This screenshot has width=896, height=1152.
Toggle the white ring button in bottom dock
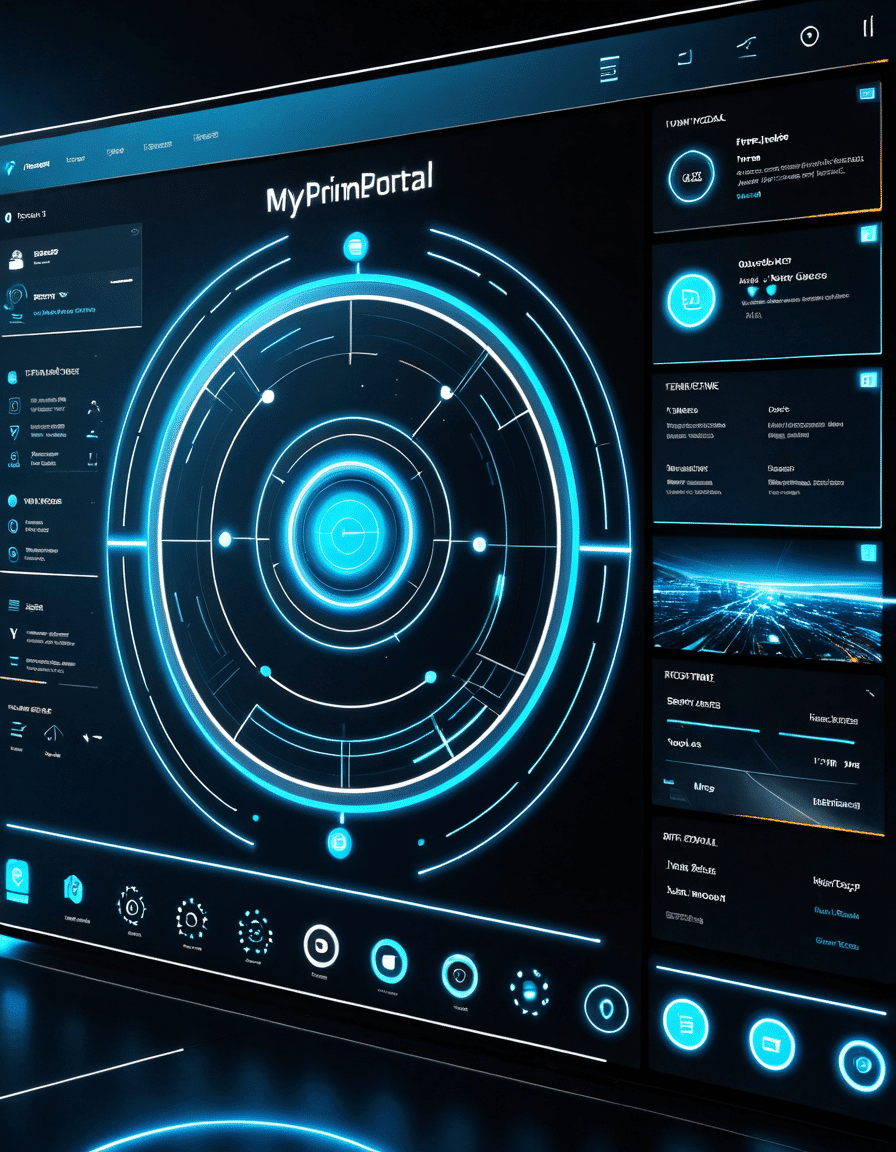coord(320,945)
